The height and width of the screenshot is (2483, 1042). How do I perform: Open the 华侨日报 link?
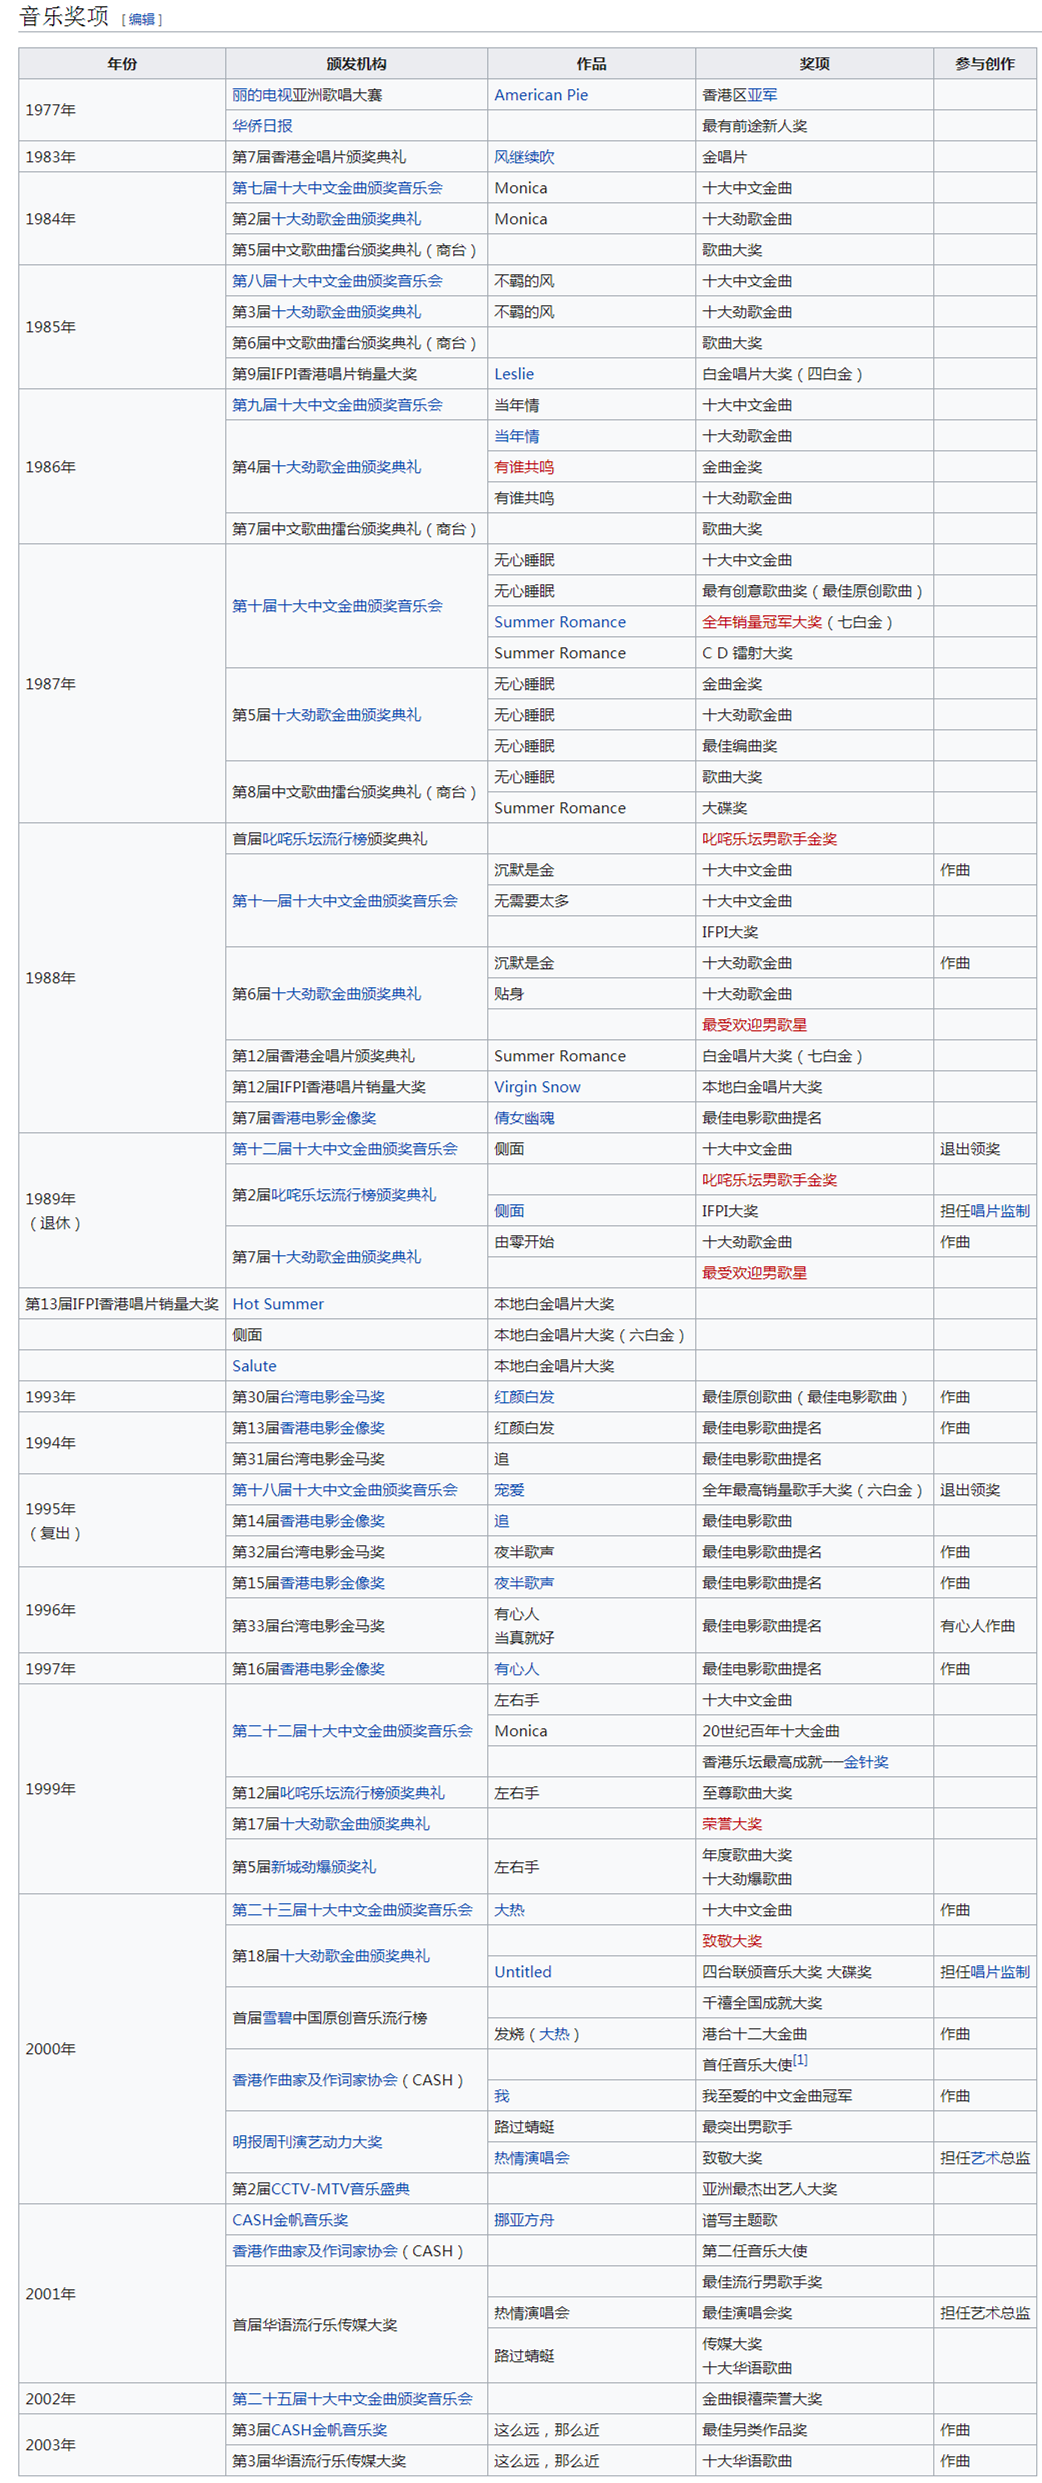coord(262,126)
